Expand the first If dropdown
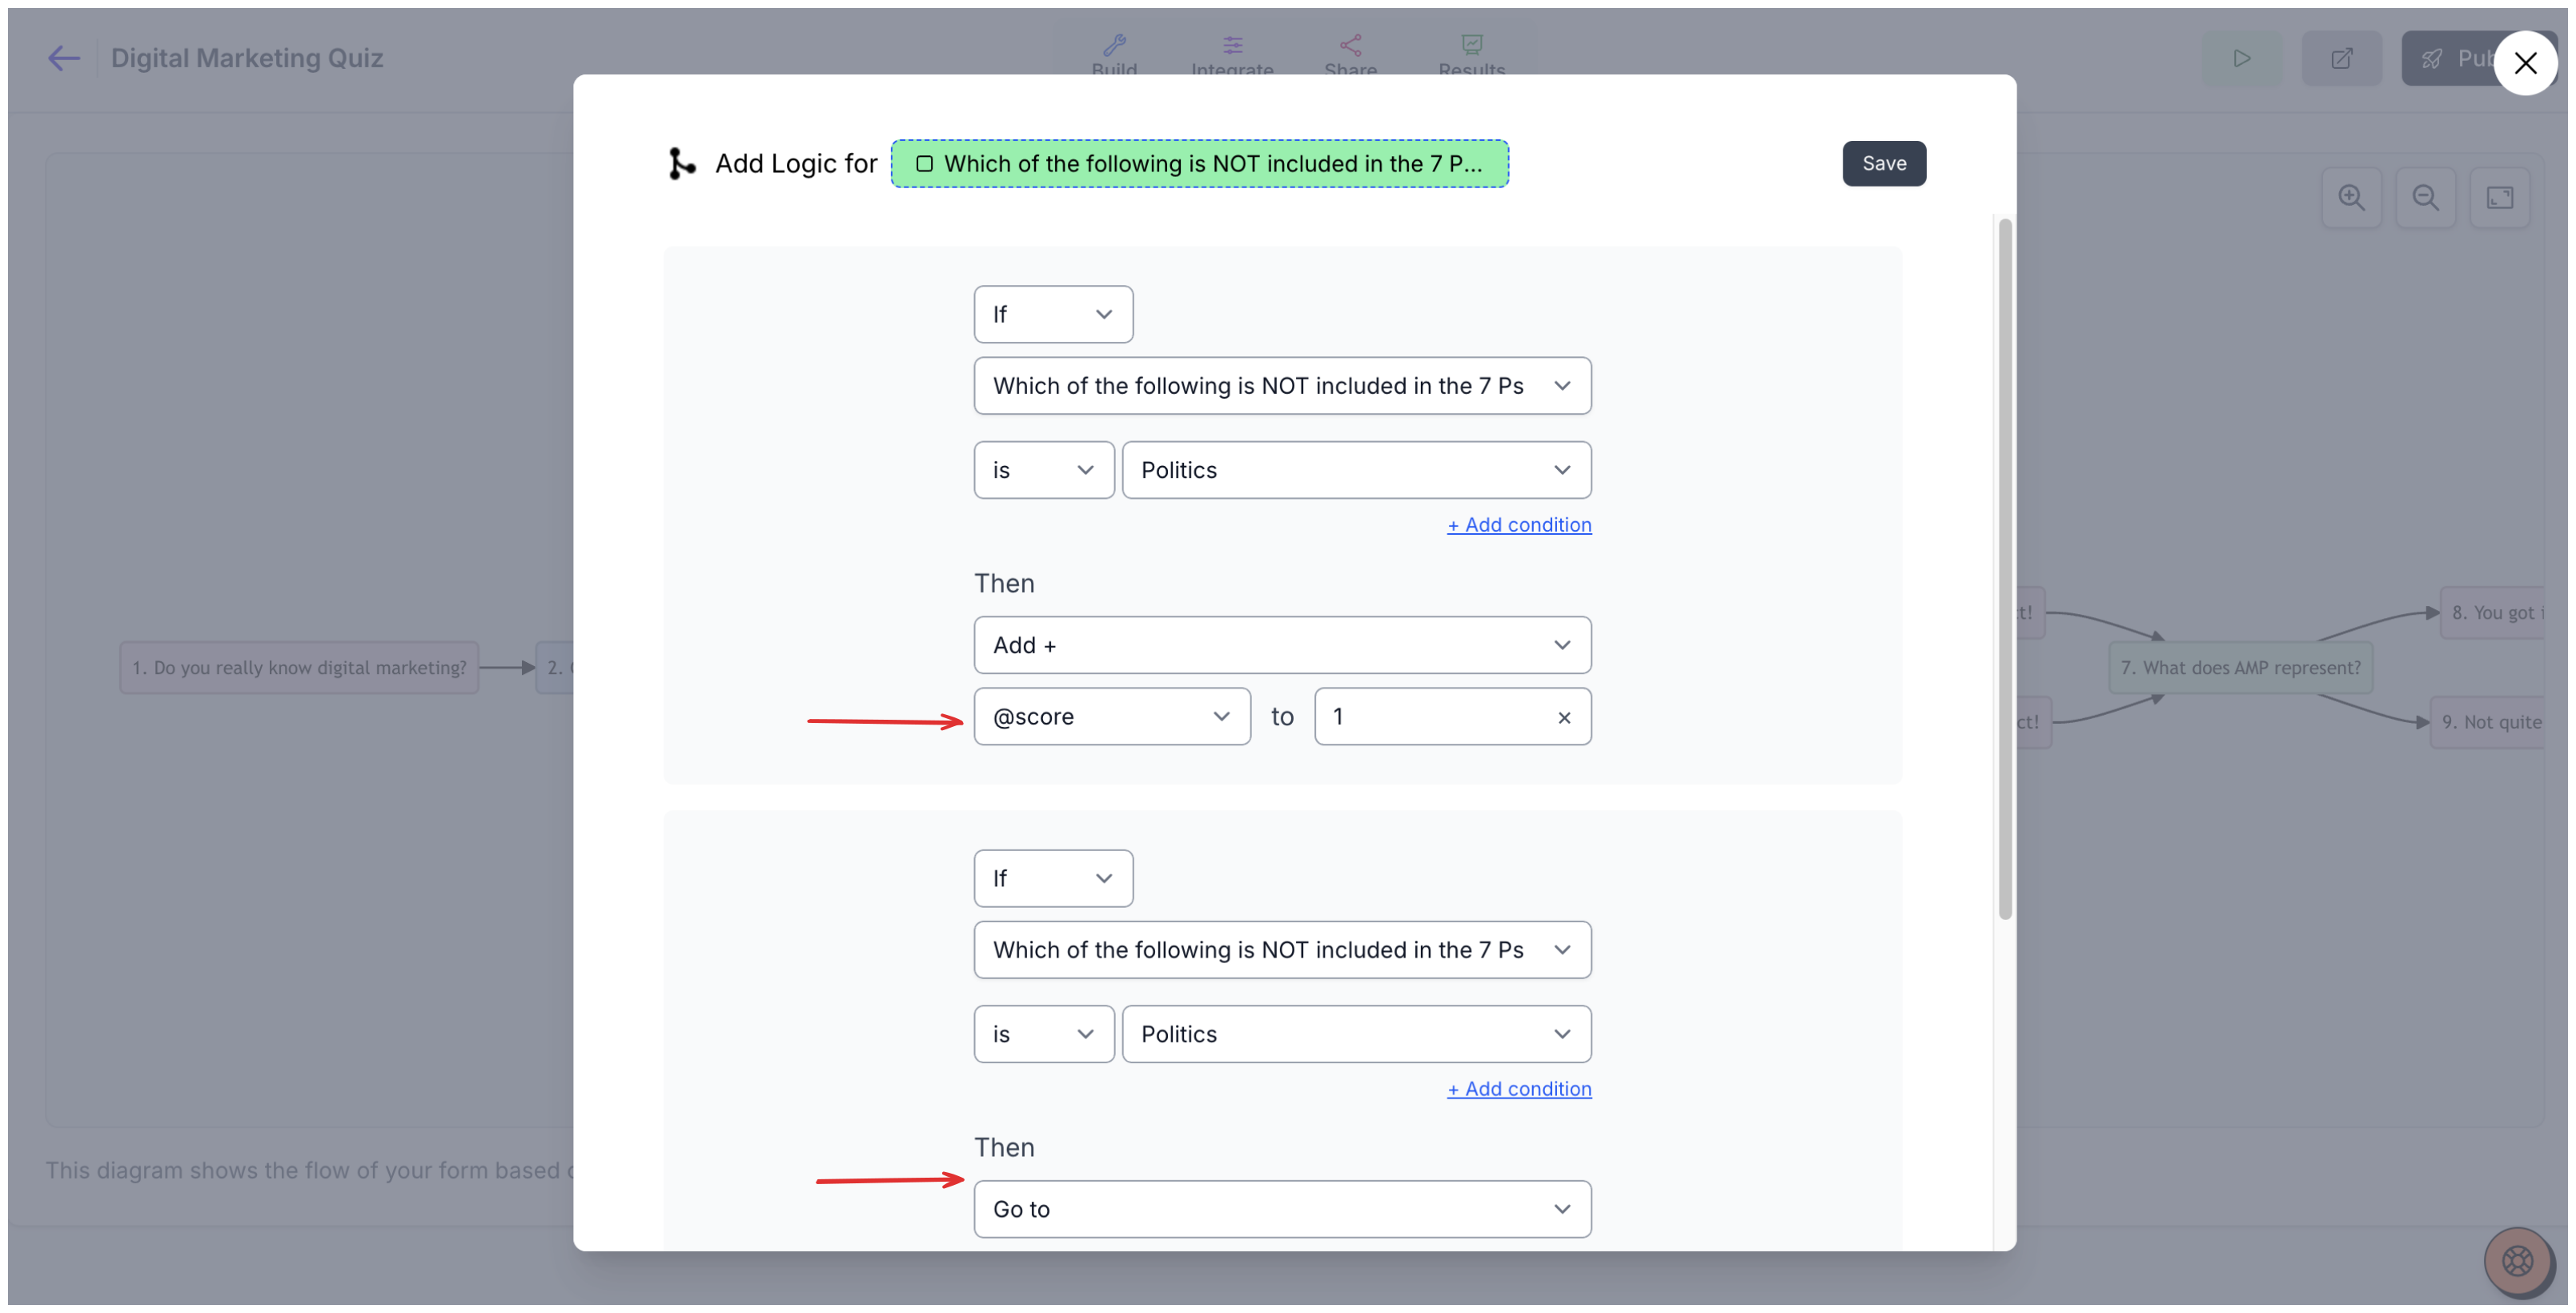This screenshot has height=1313, width=2576. [1053, 314]
